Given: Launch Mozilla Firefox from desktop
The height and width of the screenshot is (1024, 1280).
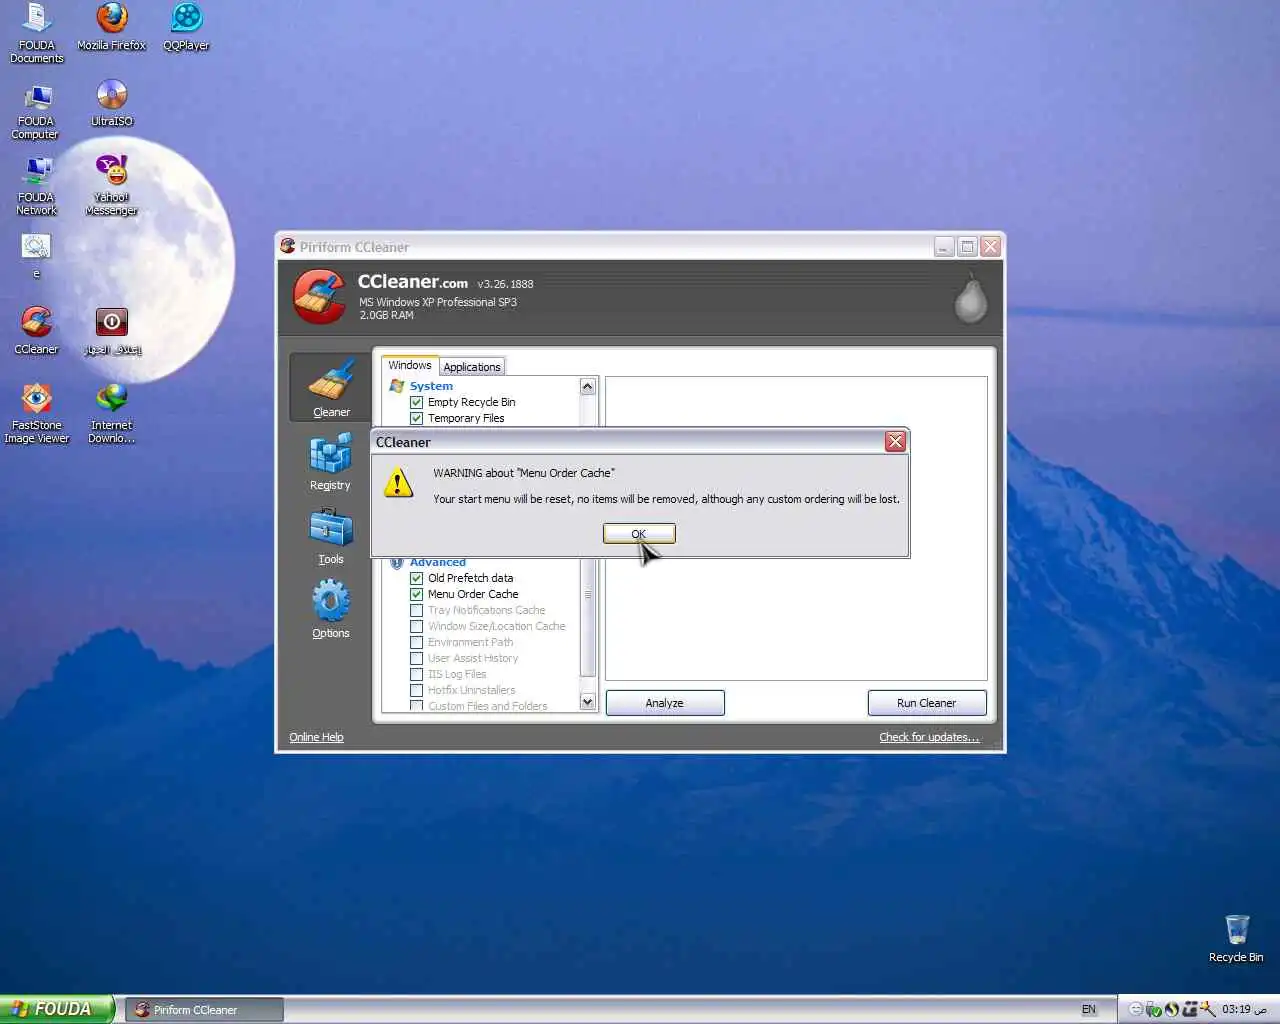Looking at the screenshot, I should pyautogui.click(x=112, y=27).
